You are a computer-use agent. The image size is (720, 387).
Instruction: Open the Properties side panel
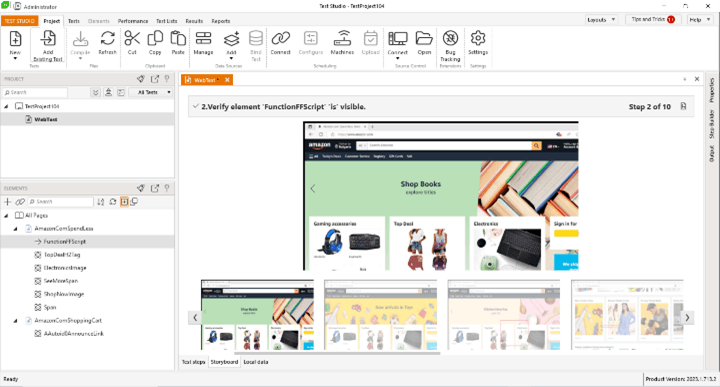coord(711,90)
